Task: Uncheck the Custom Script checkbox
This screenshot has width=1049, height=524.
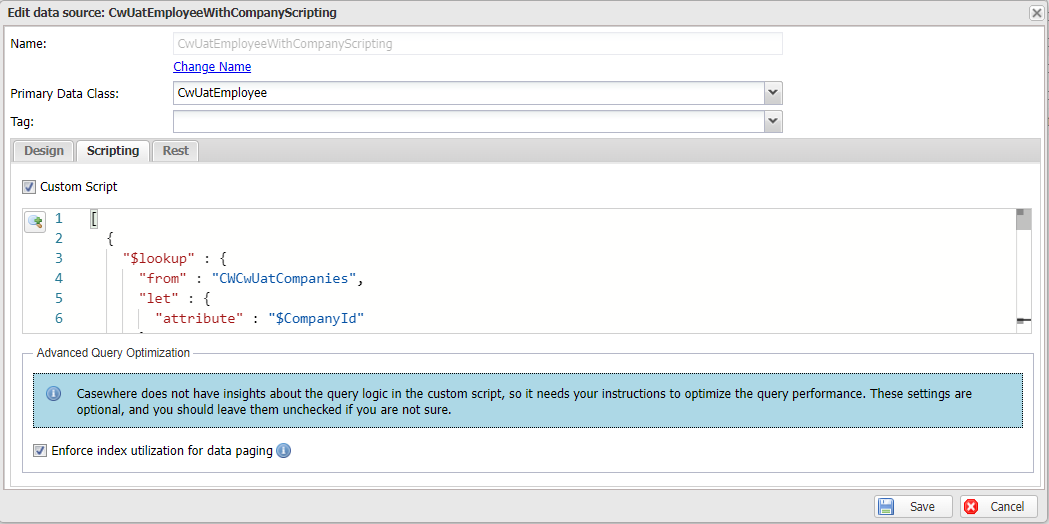Action: click(x=28, y=187)
